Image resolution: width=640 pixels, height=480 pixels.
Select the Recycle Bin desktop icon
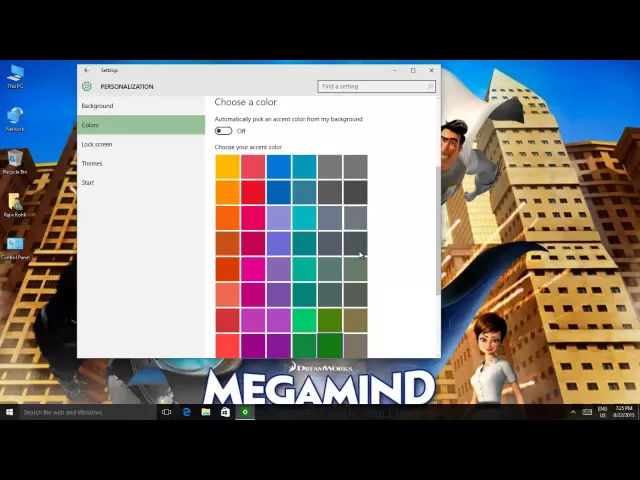pyautogui.click(x=15, y=162)
